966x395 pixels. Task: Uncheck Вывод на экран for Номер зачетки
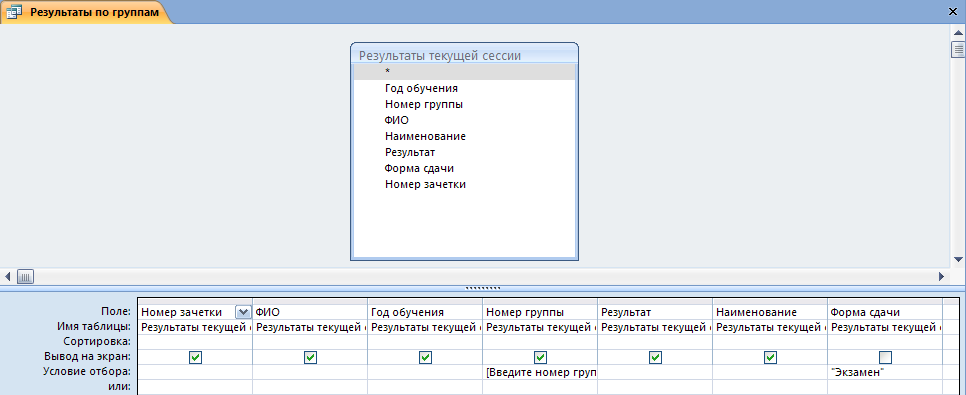click(195, 357)
